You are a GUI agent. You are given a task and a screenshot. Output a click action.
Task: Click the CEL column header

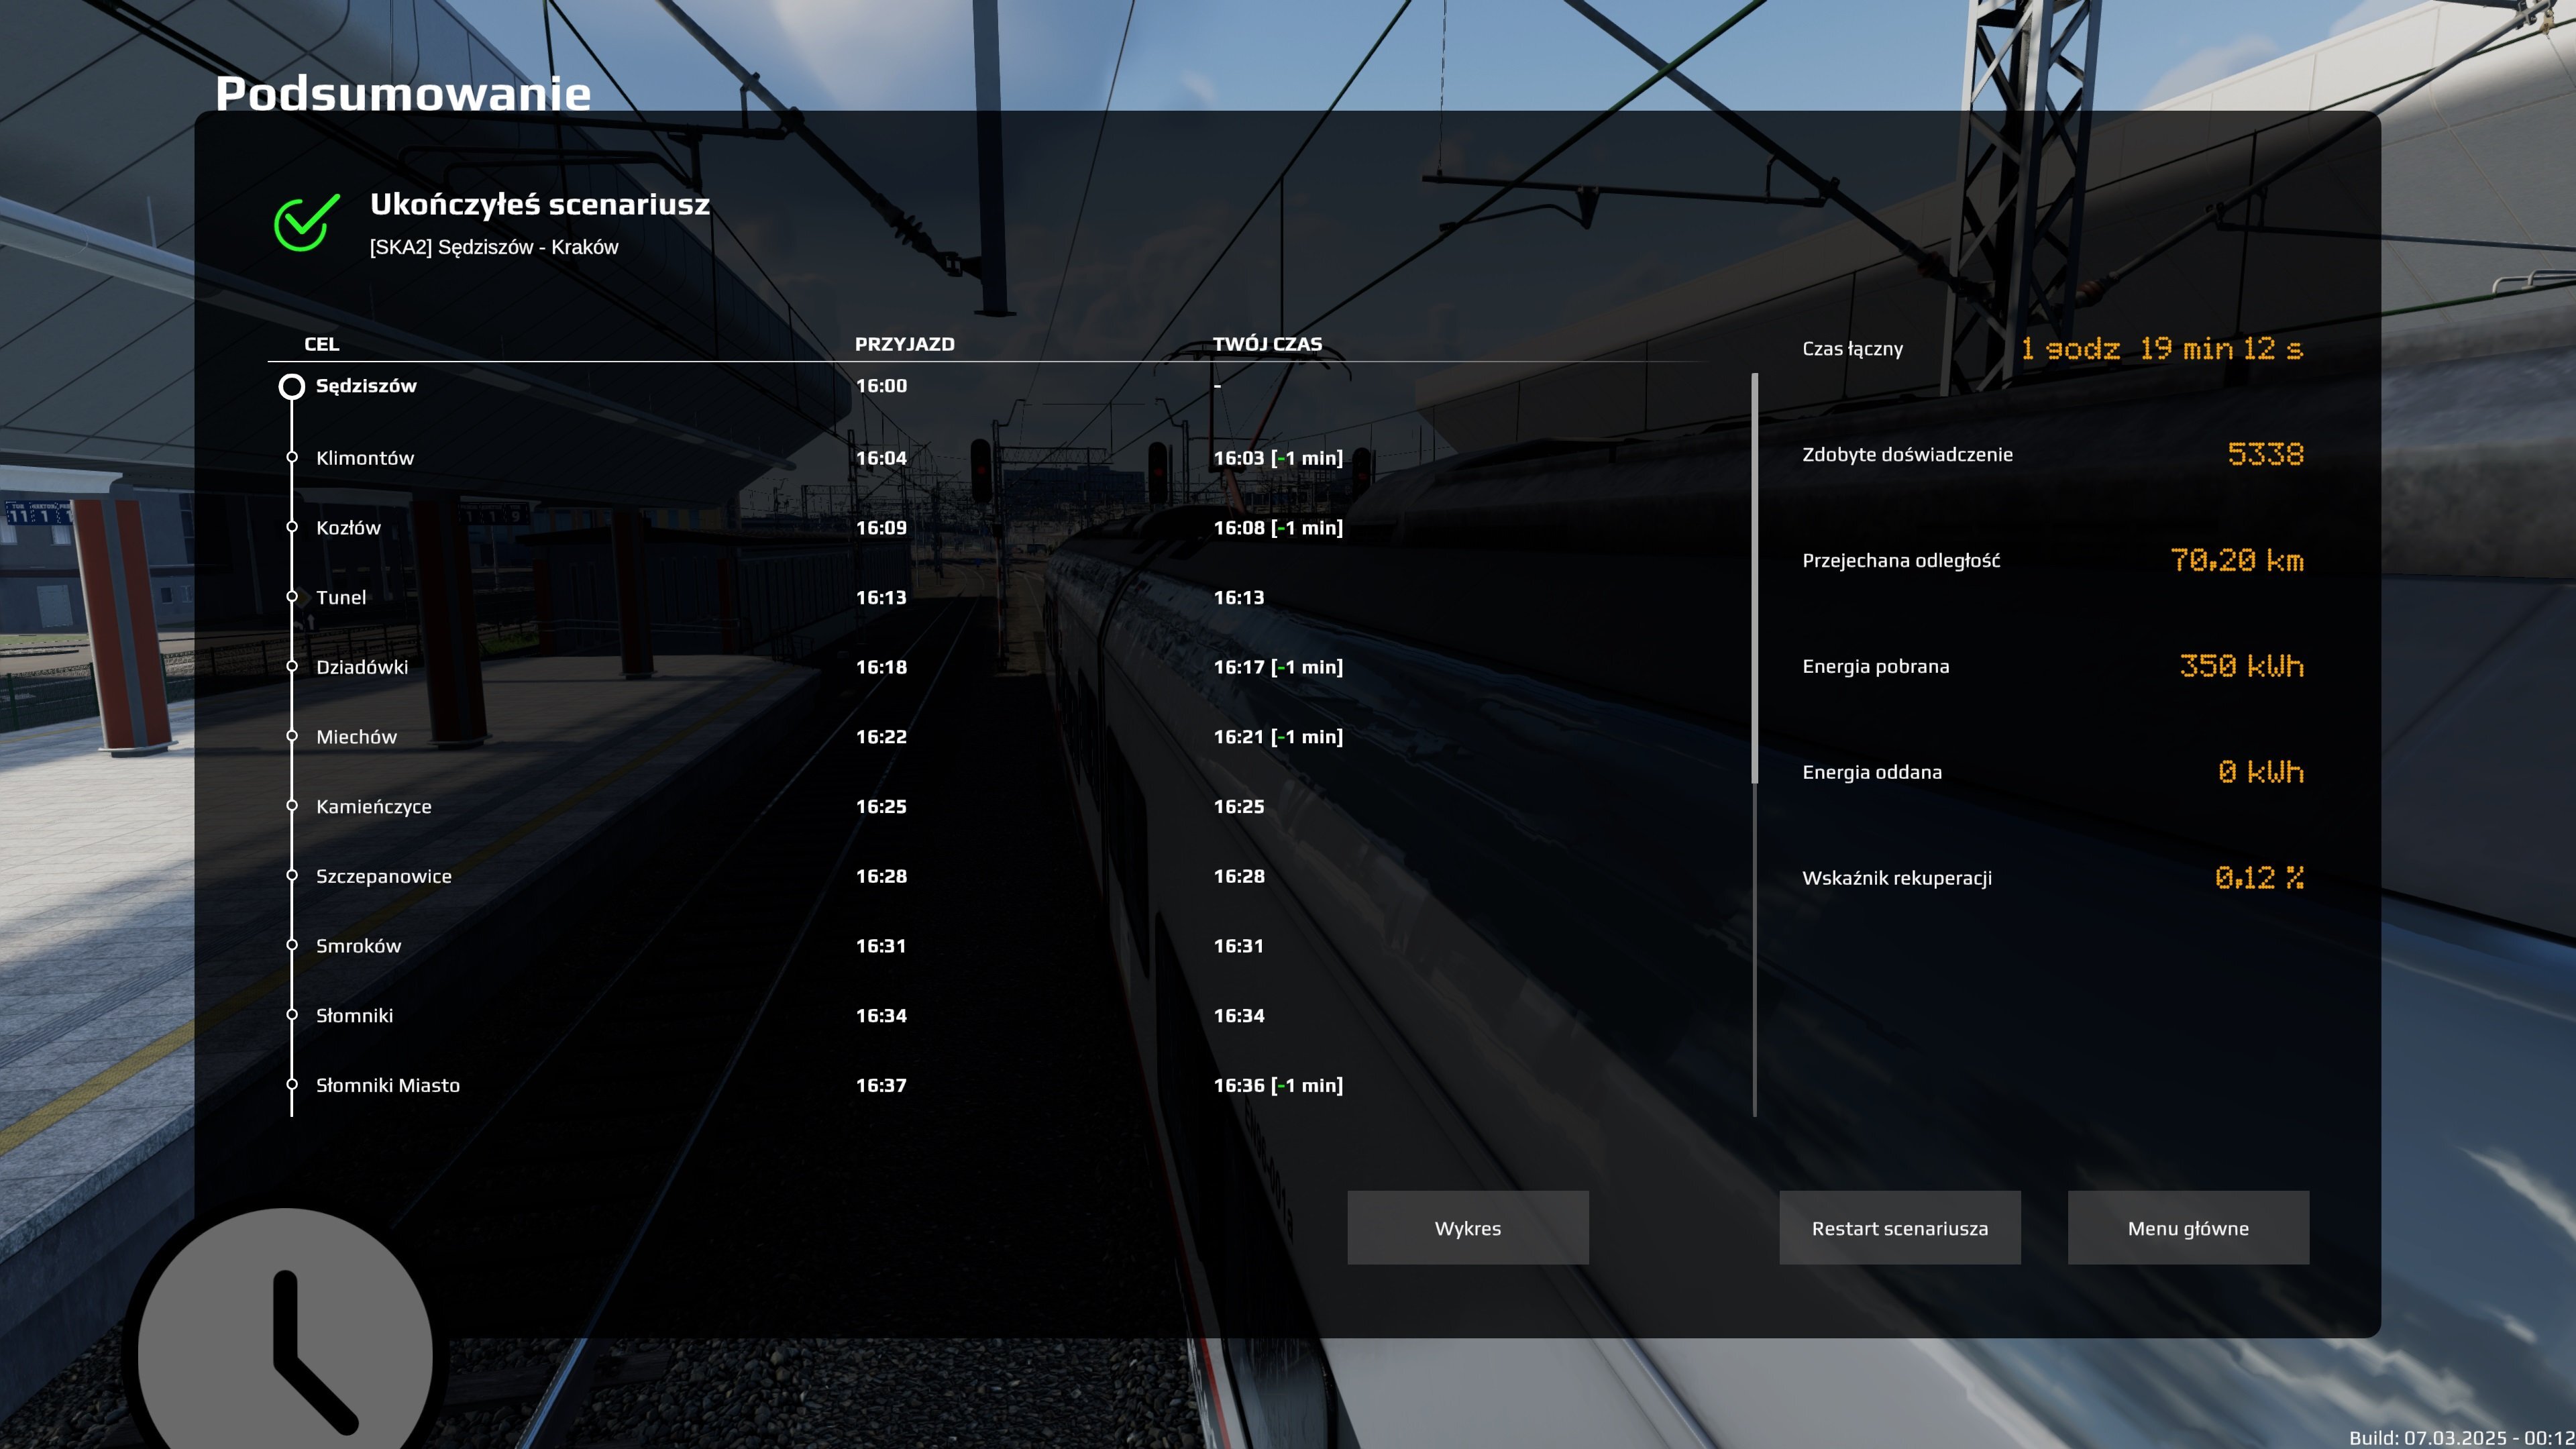pyautogui.click(x=321, y=344)
